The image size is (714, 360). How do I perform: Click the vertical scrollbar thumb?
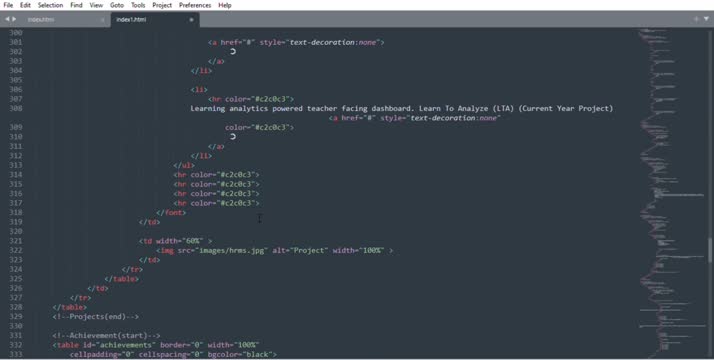point(709,249)
